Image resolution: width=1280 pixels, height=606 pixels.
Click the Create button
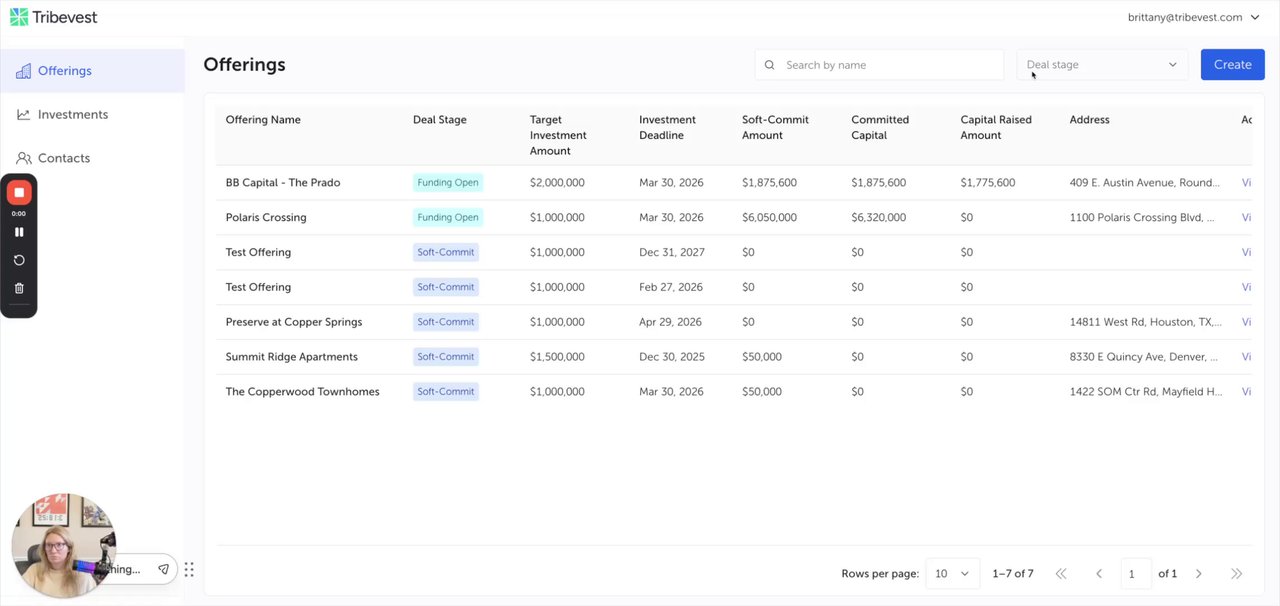[x=1232, y=65]
